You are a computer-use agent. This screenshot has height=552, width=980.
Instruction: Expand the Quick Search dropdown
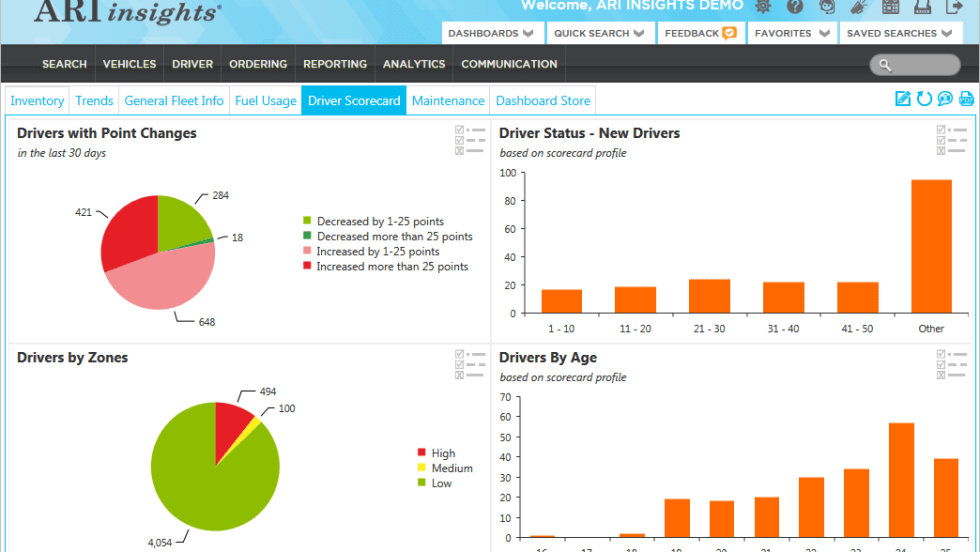(600, 33)
